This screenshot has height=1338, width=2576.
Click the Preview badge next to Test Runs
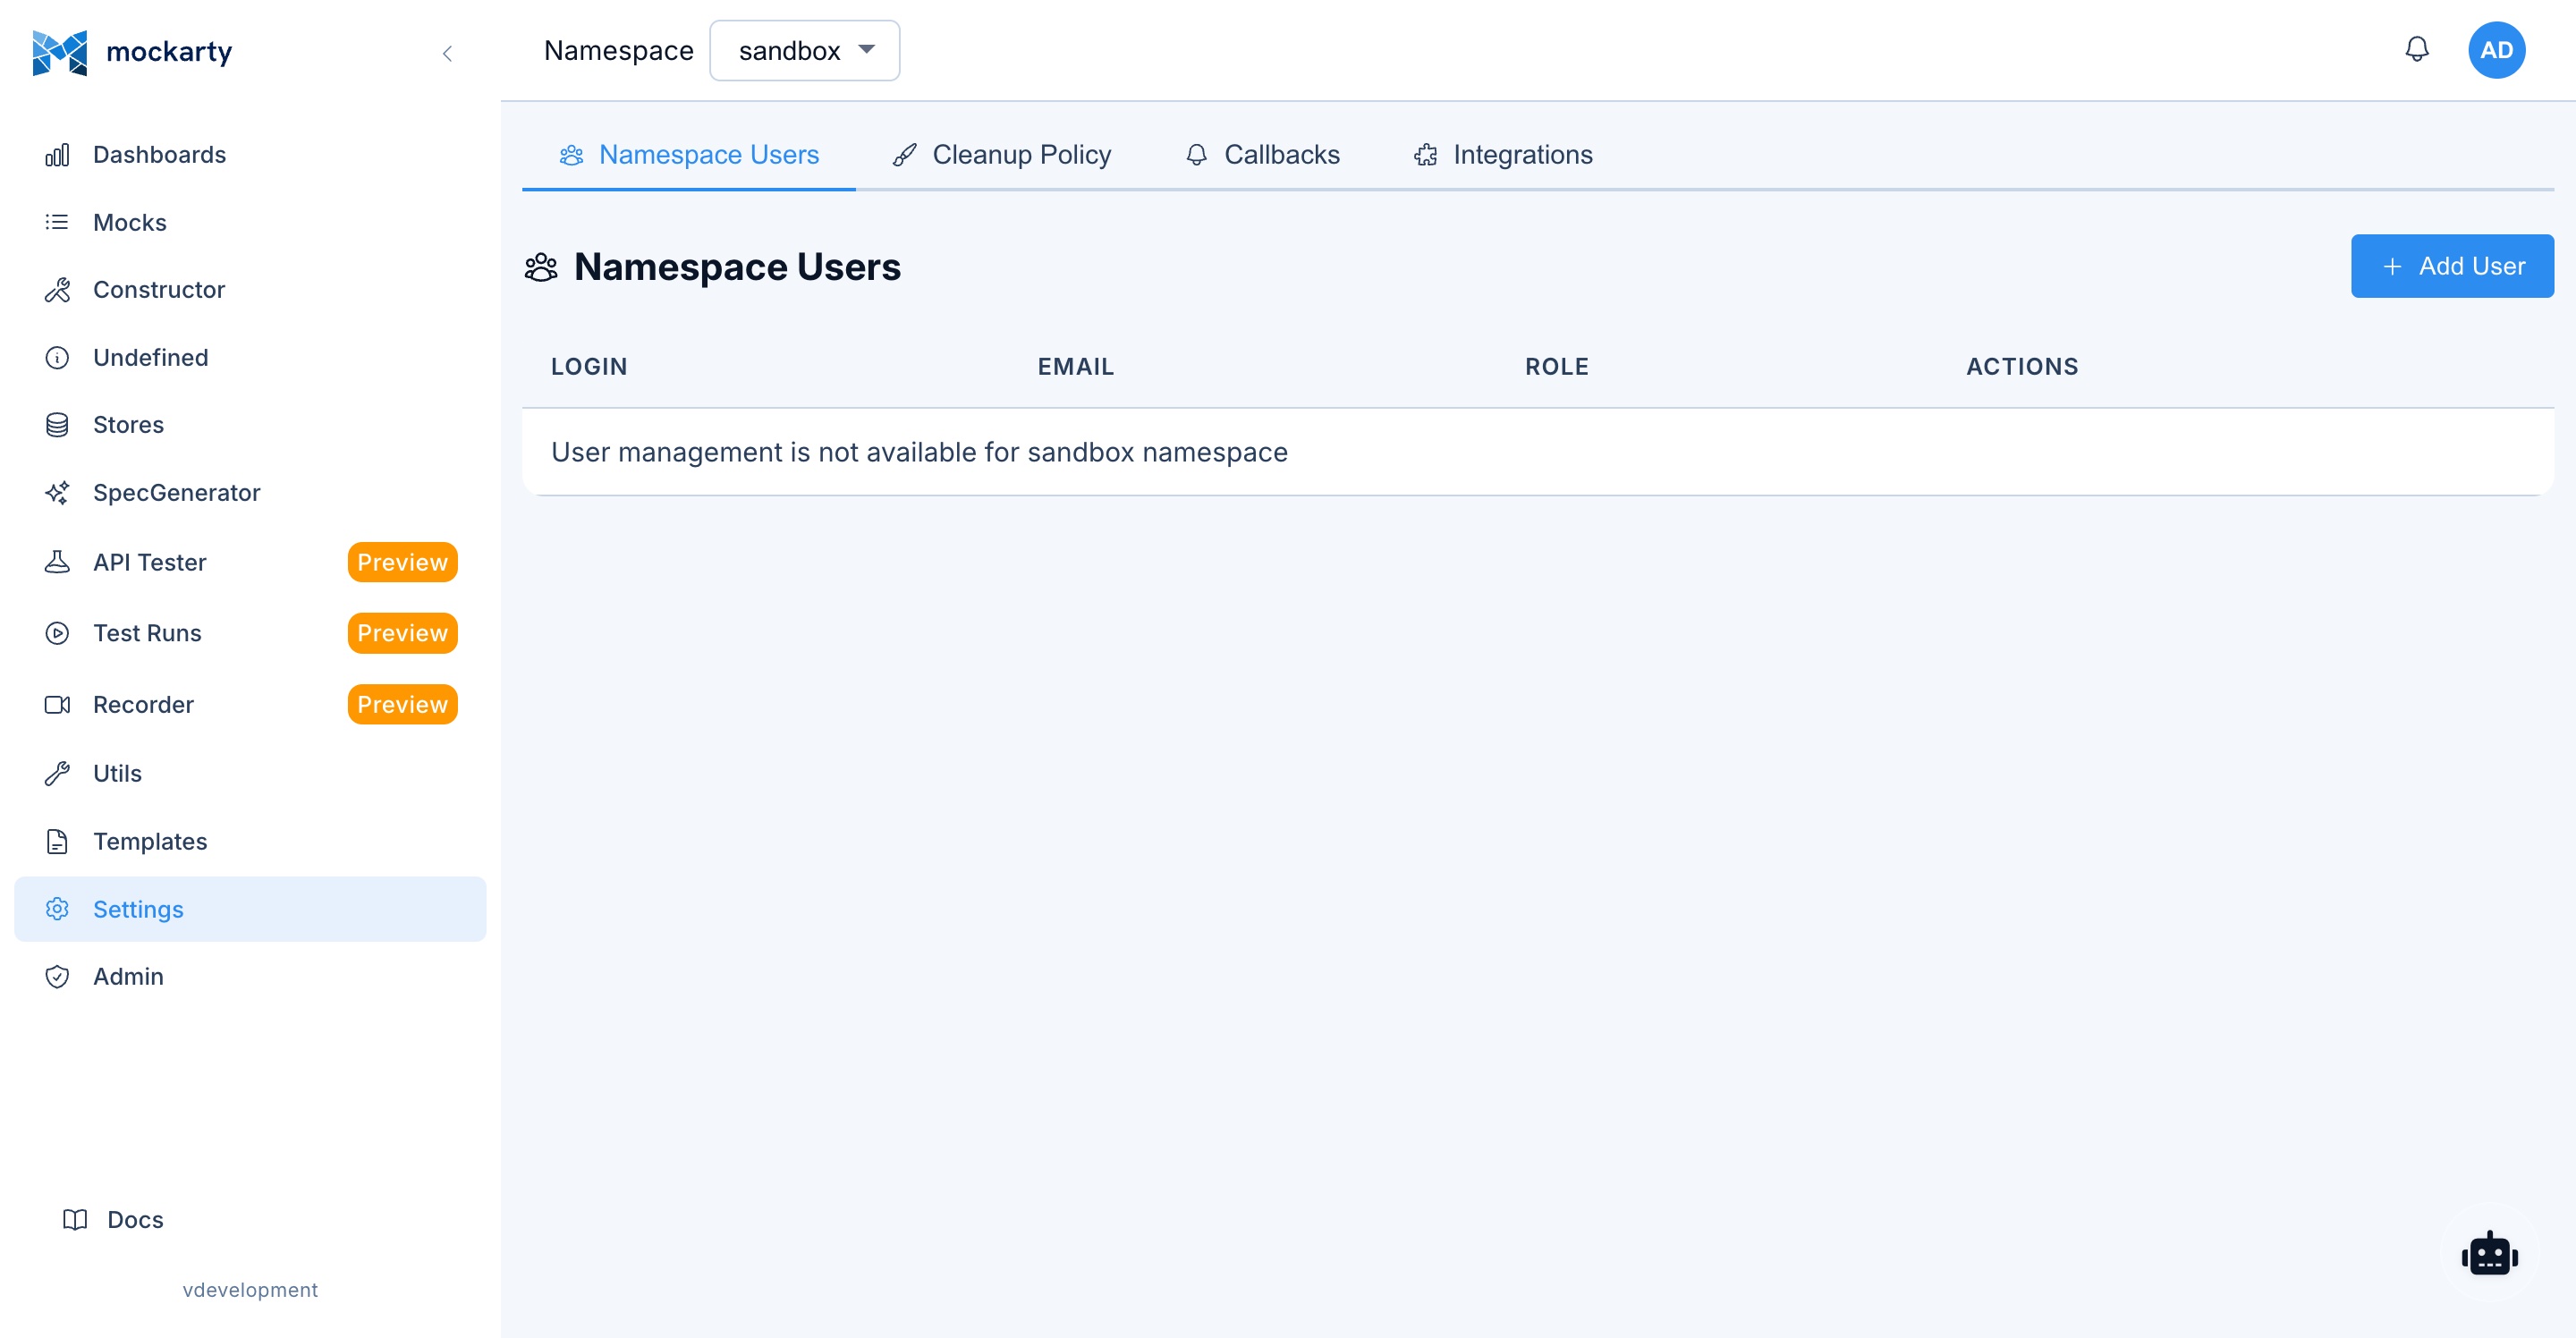coord(402,633)
